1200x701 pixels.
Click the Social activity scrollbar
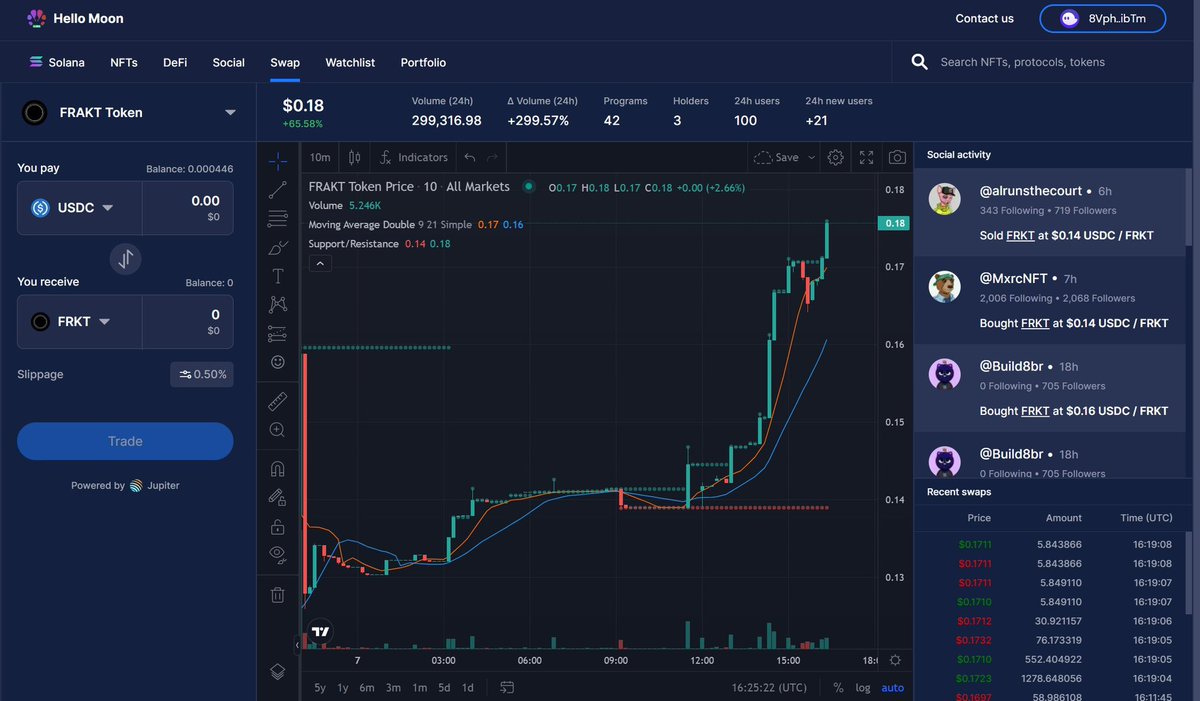coord(1189,208)
